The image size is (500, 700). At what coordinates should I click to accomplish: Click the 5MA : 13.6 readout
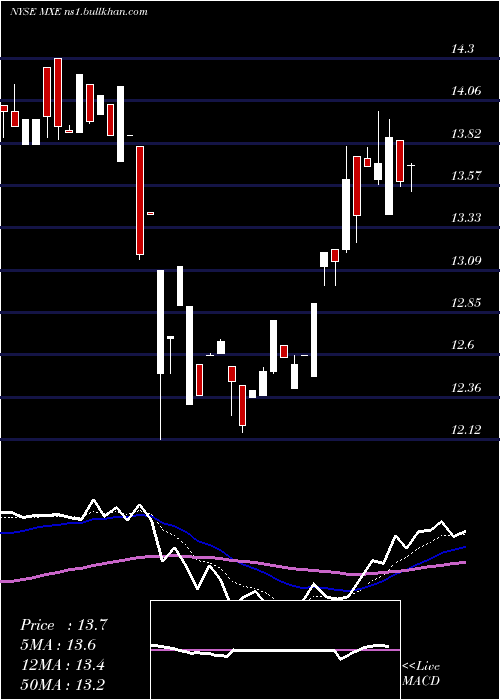[58, 645]
